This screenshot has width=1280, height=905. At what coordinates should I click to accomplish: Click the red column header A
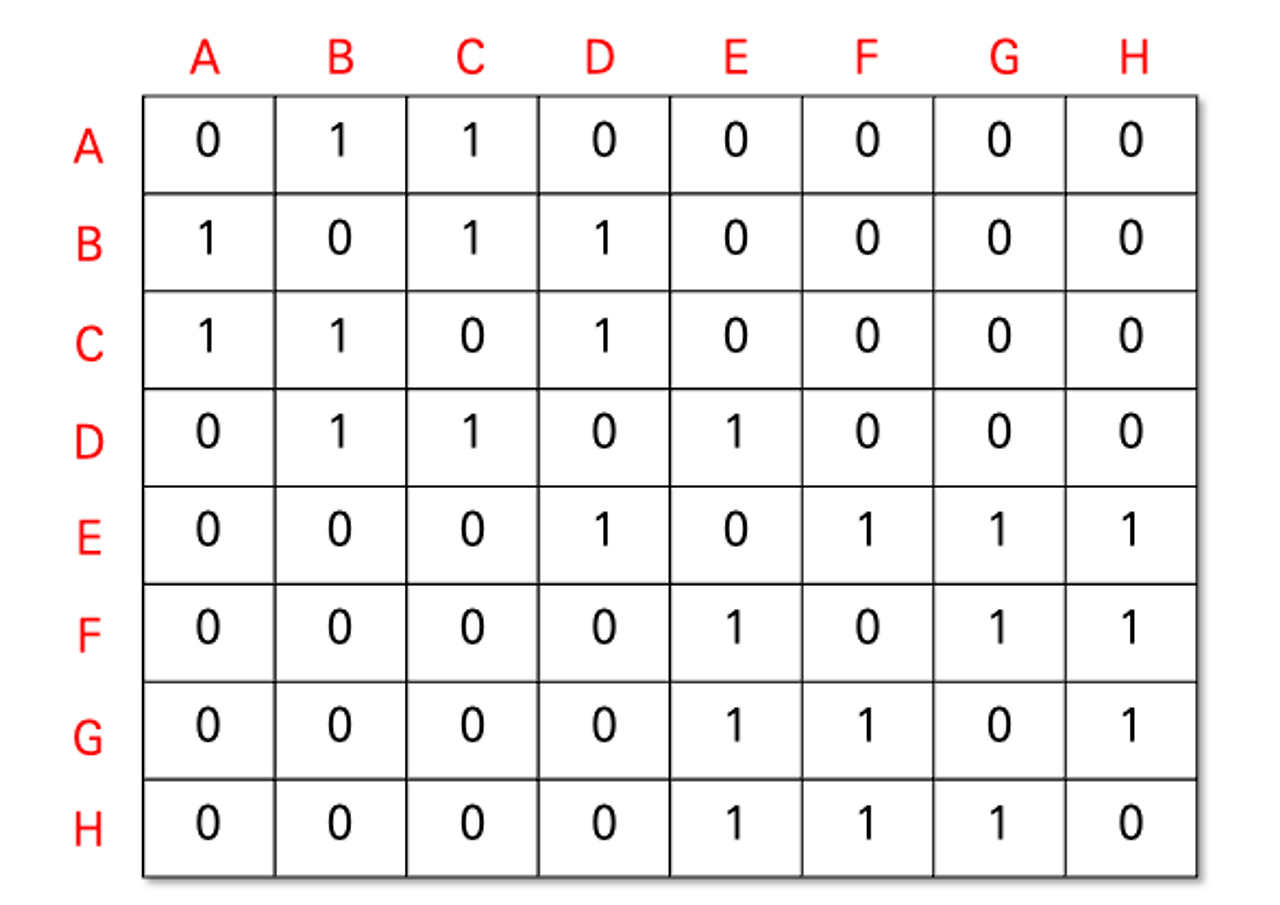click(x=205, y=59)
